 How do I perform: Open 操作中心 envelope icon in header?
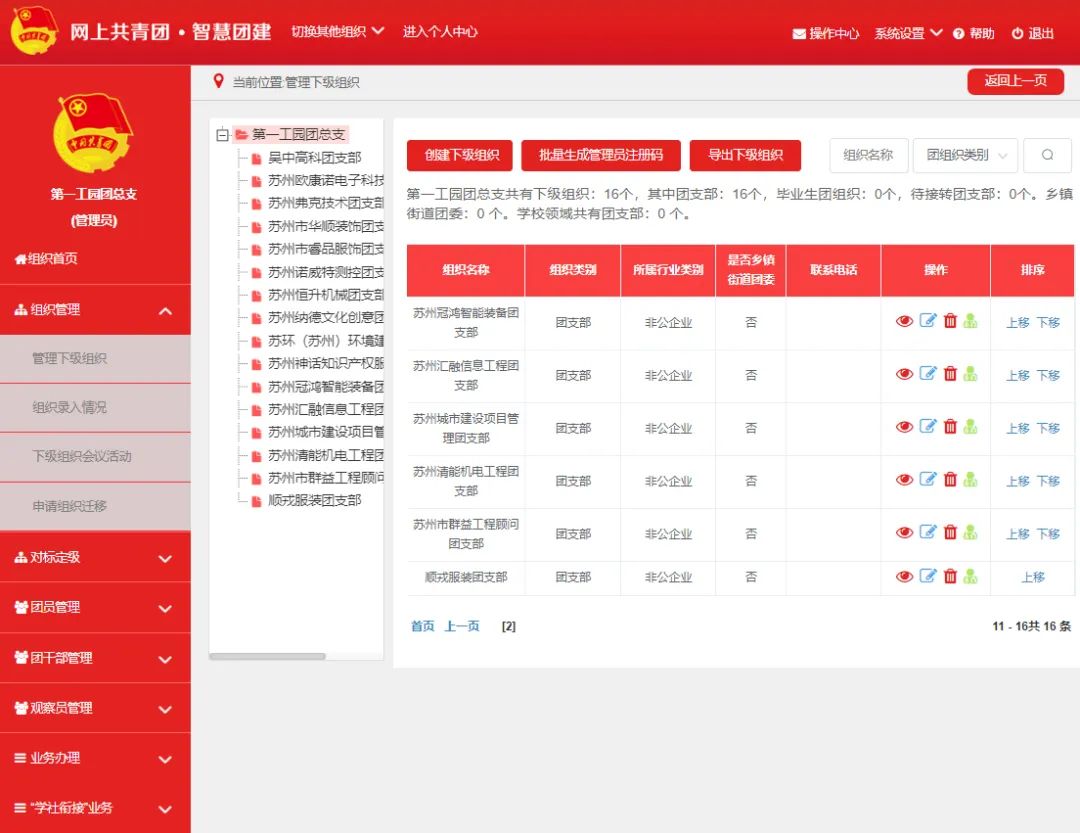[799, 34]
